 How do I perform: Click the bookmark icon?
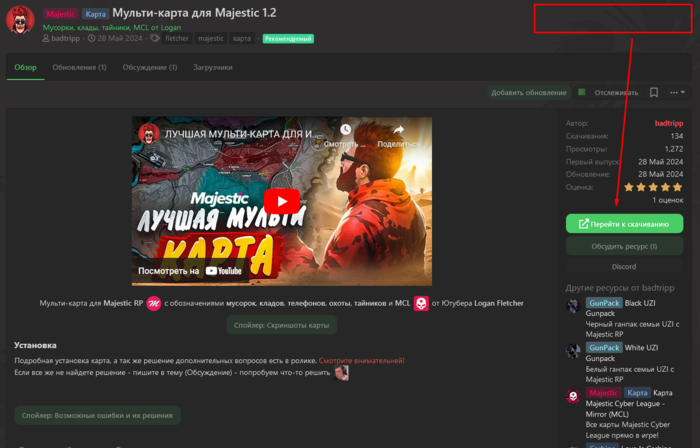[654, 92]
